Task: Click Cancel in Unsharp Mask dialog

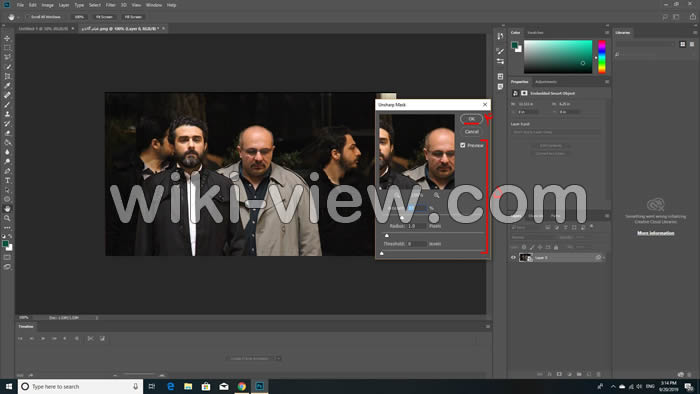Action: pos(471,132)
